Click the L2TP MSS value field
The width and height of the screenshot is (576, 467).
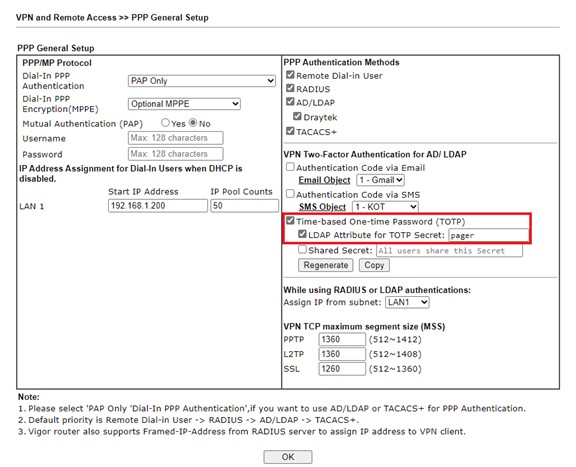(342, 354)
